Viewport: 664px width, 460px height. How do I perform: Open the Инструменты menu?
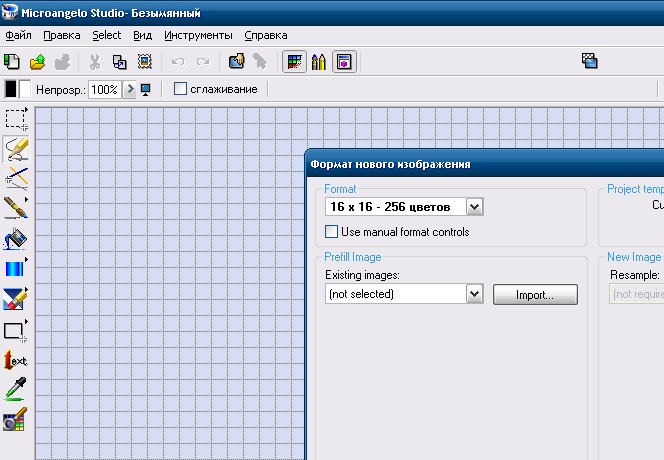(x=198, y=36)
